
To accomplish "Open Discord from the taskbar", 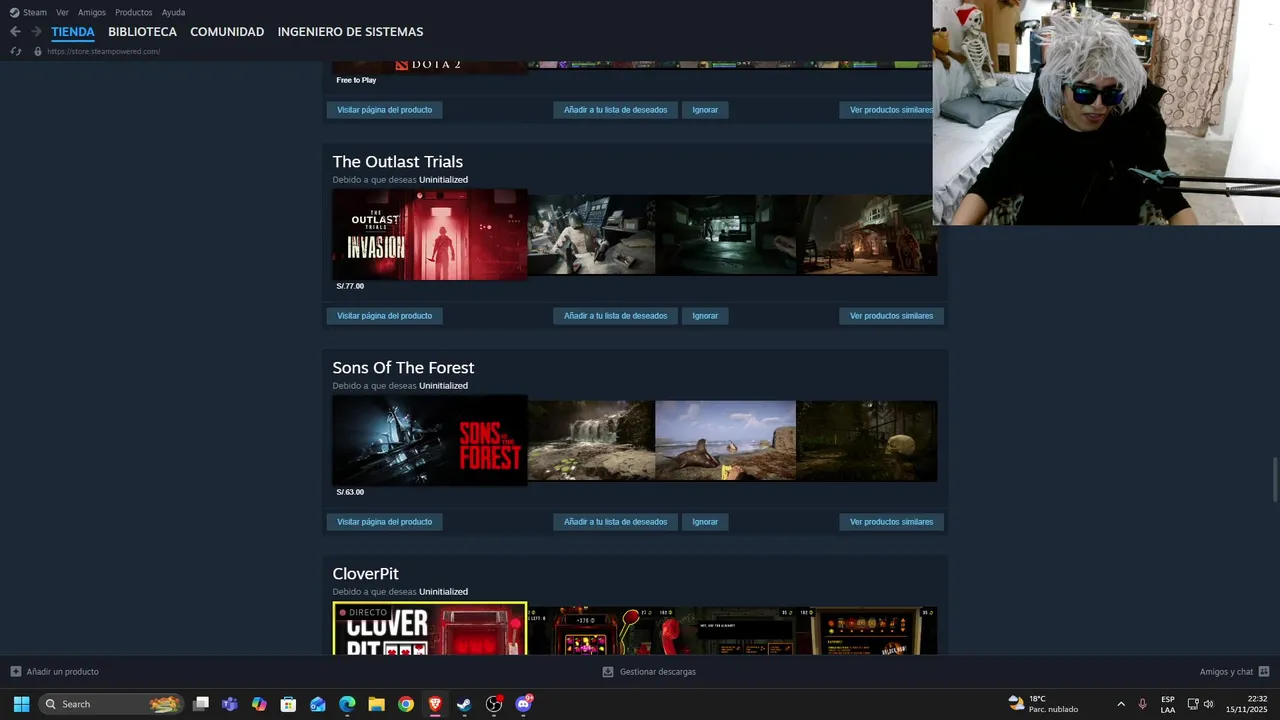I will [x=524, y=704].
